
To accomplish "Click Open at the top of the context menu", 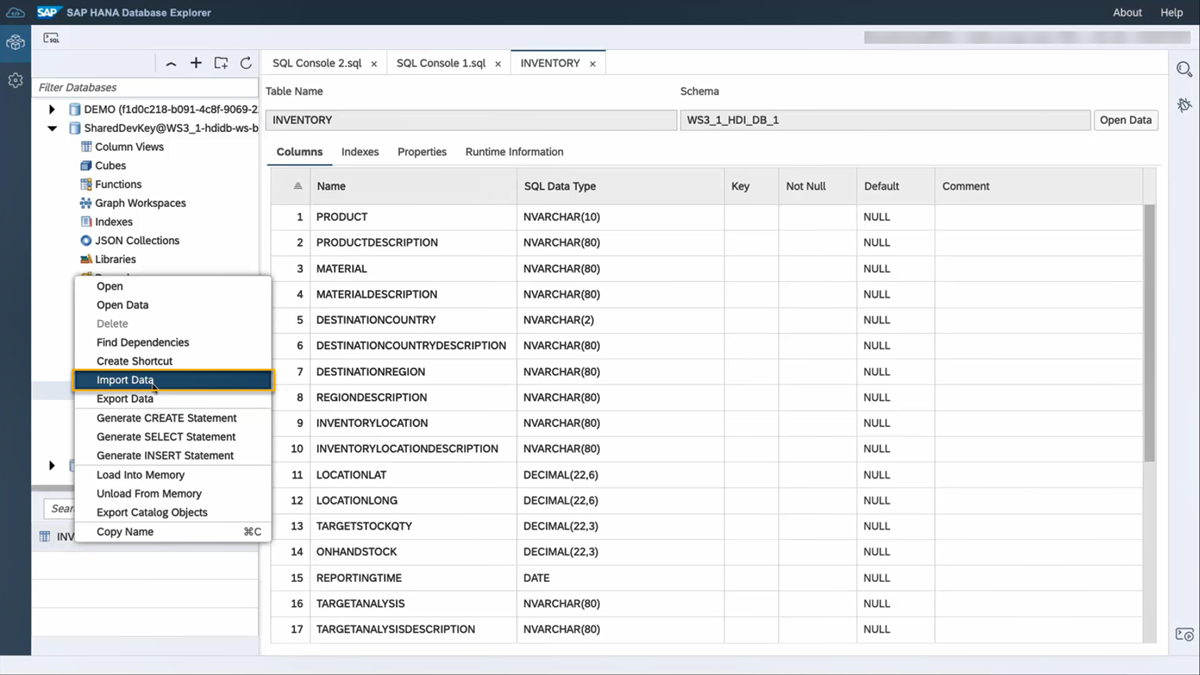I will click(x=172, y=286).
